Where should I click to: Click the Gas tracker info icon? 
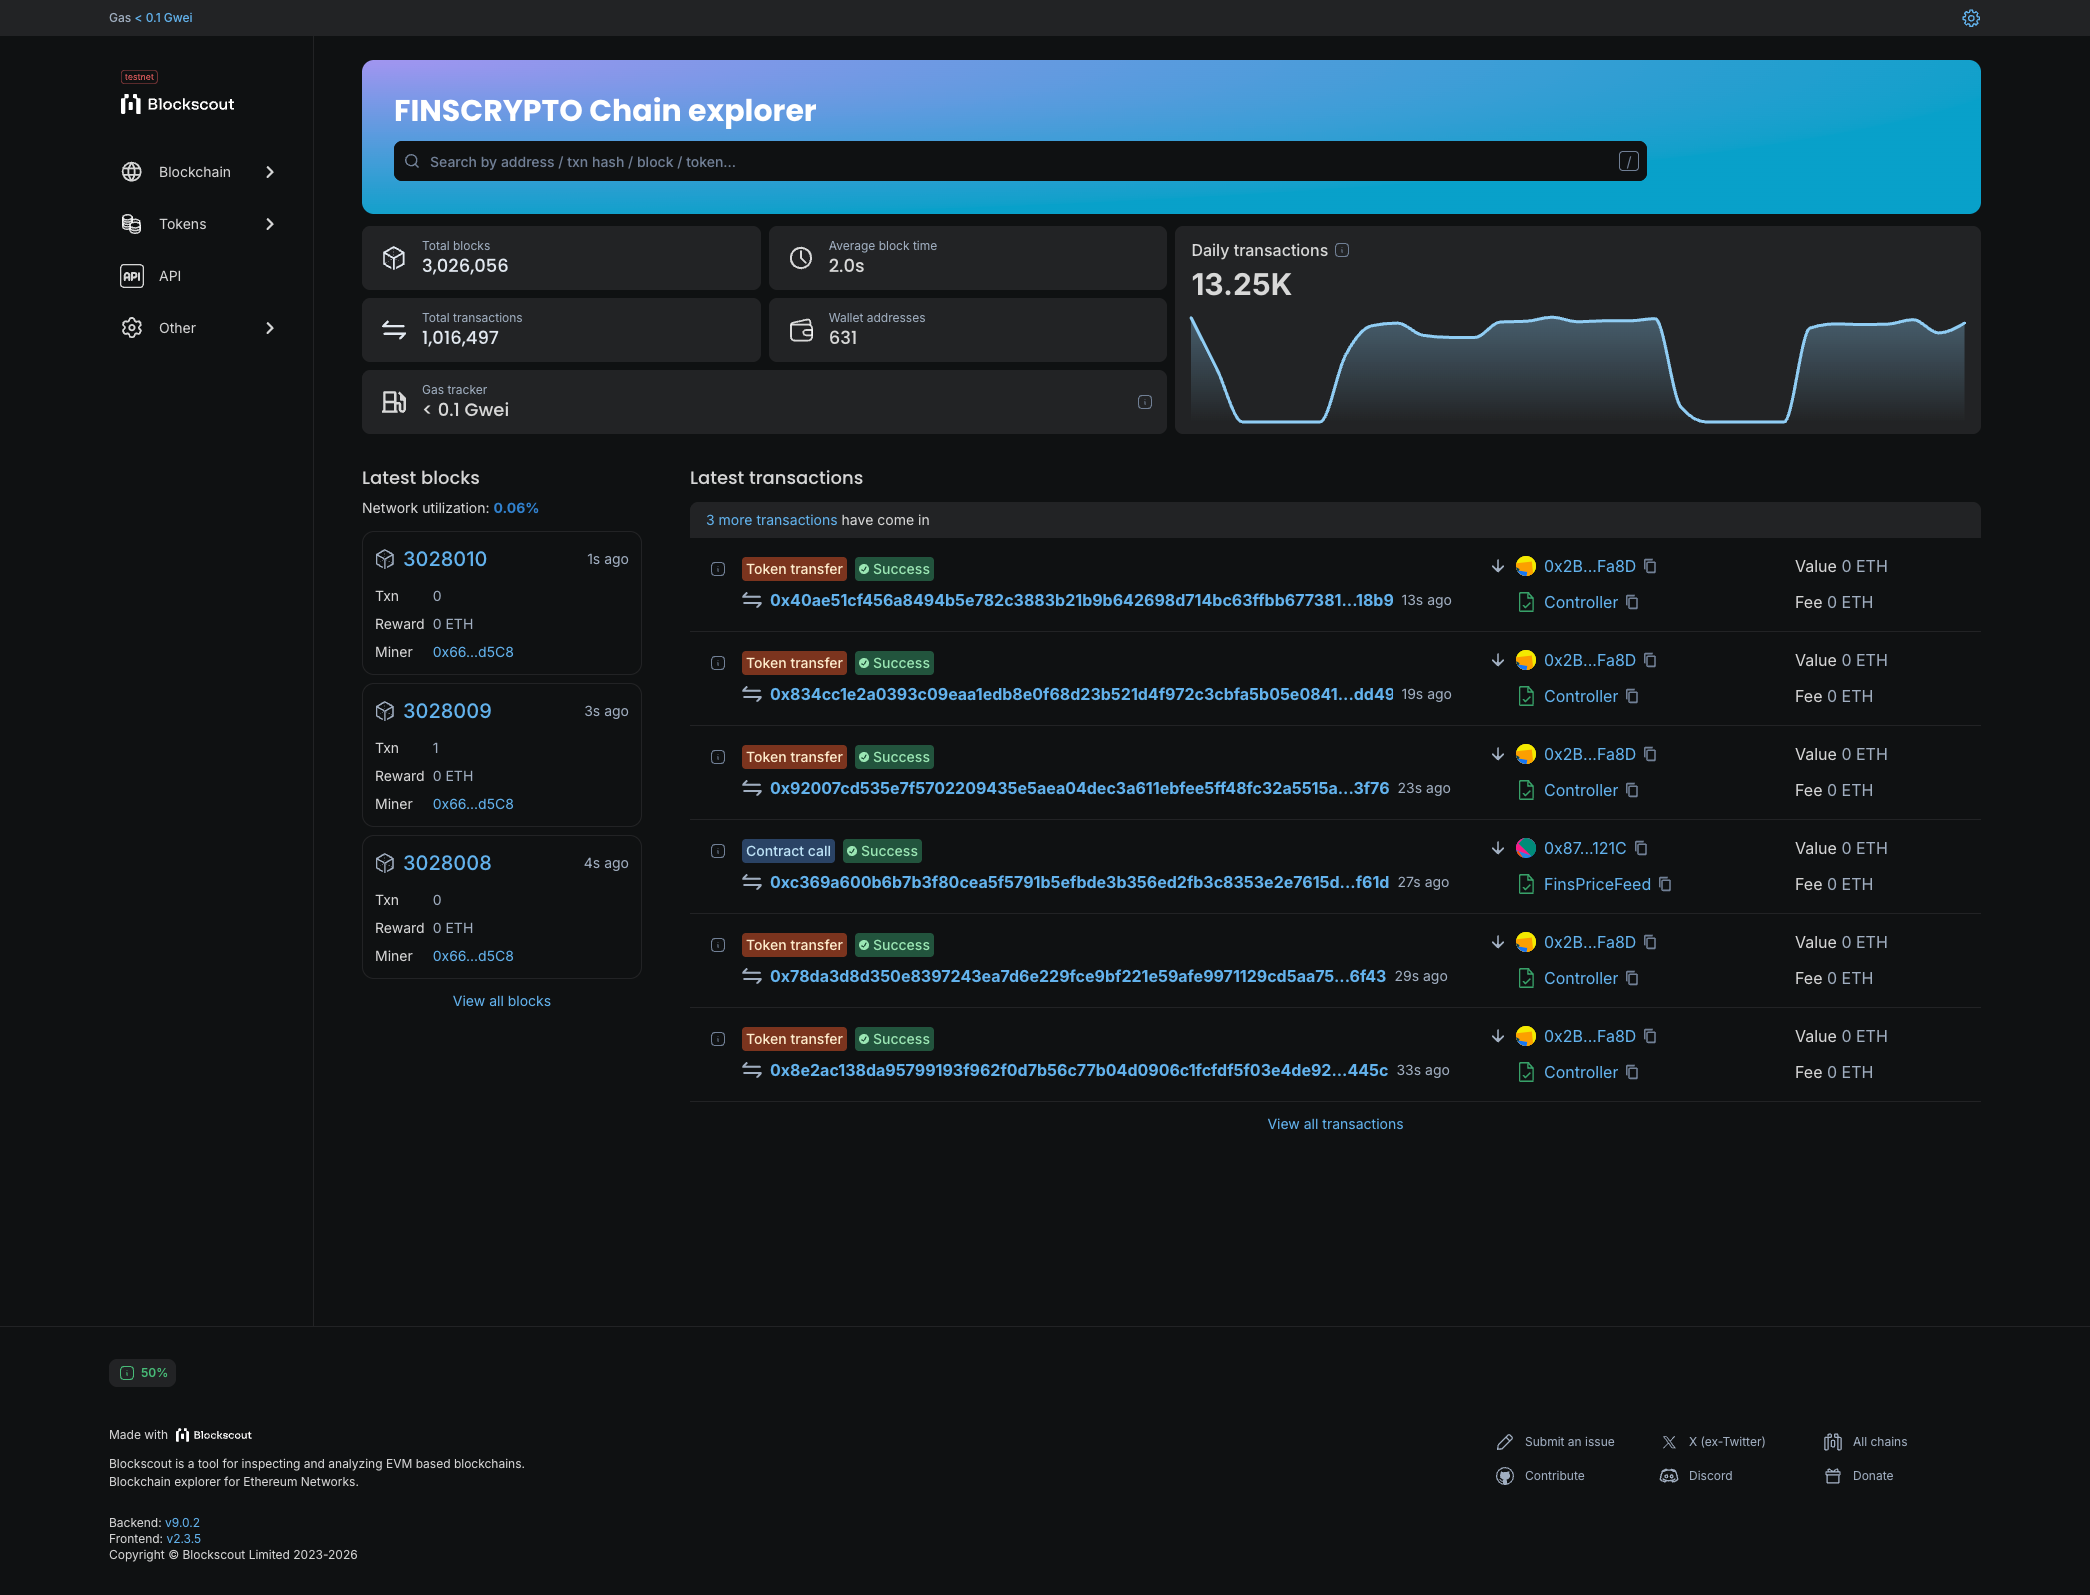click(x=1145, y=402)
